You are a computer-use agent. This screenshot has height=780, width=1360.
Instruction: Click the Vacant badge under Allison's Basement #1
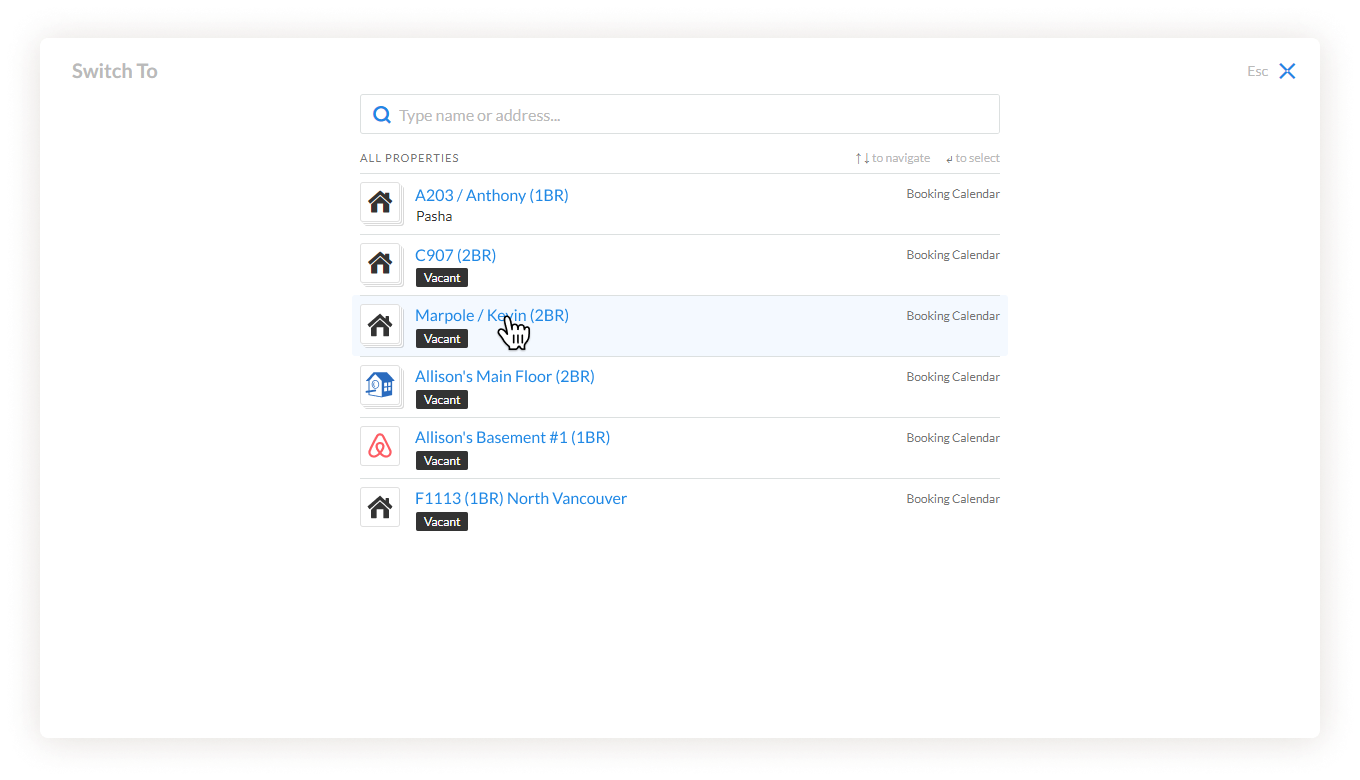click(442, 461)
